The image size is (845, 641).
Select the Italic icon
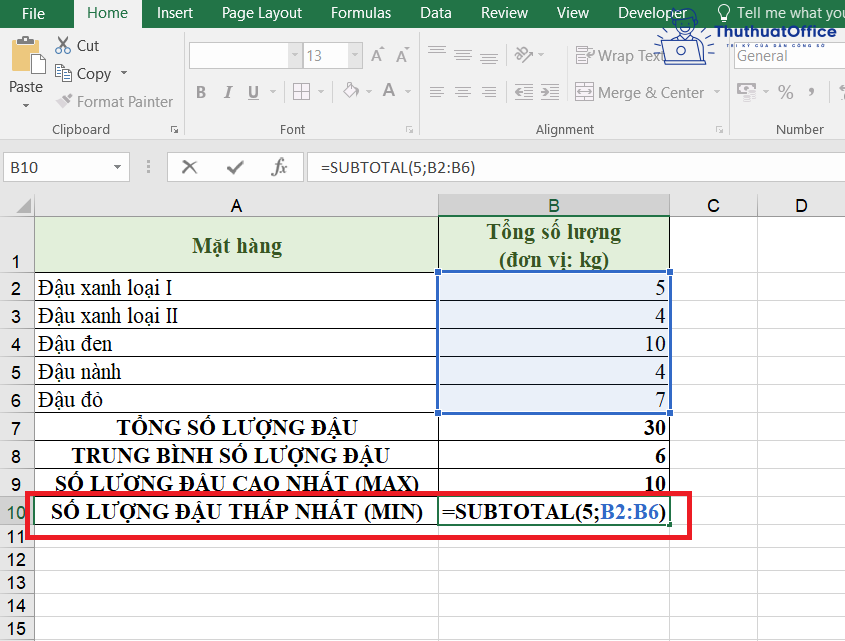228,91
